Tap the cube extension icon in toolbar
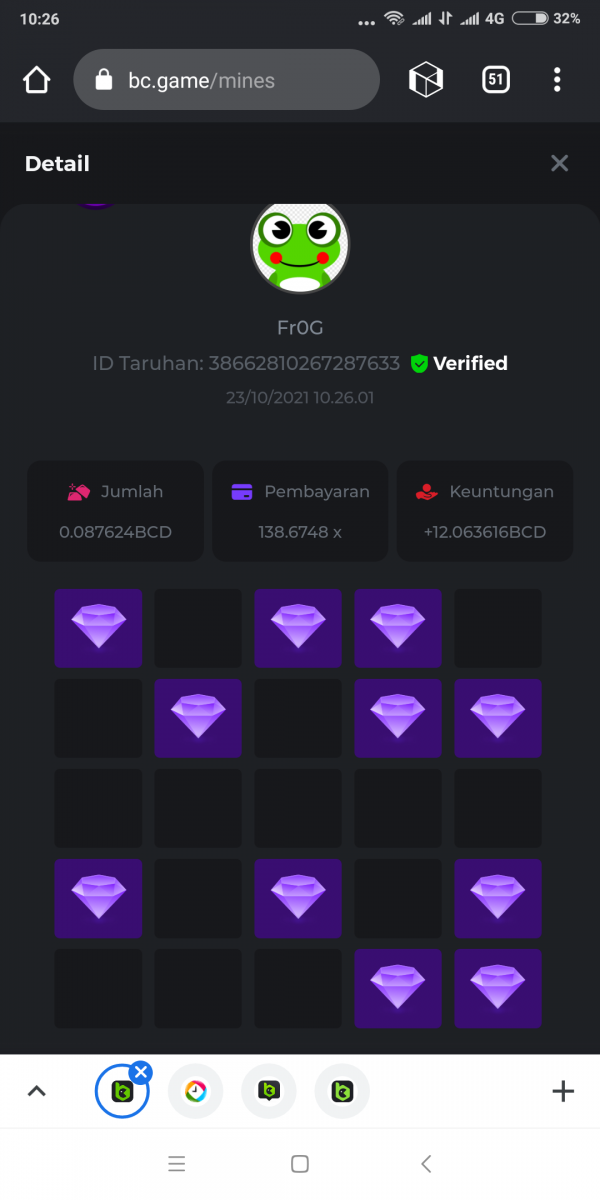 click(426, 80)
